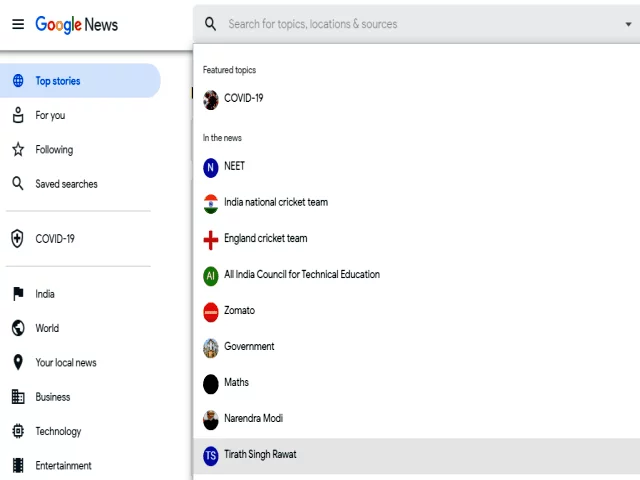Click the World globe icon

coord(18,328)
